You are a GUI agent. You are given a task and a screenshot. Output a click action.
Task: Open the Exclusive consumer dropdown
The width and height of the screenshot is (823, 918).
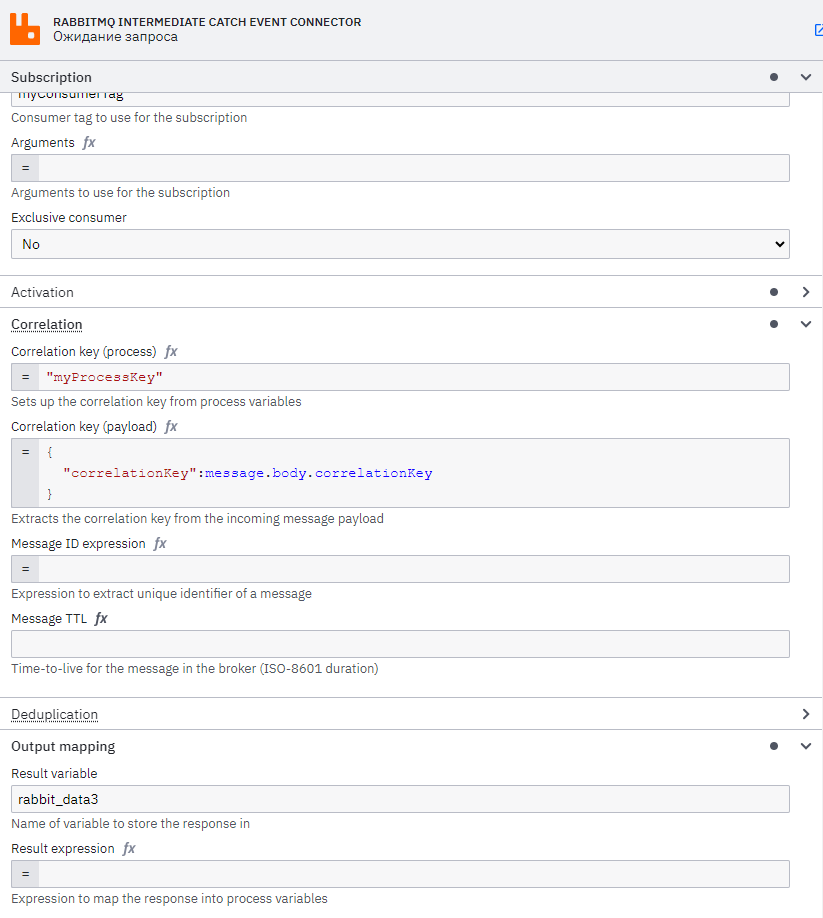pyautogui.click(x=400, y=243)
